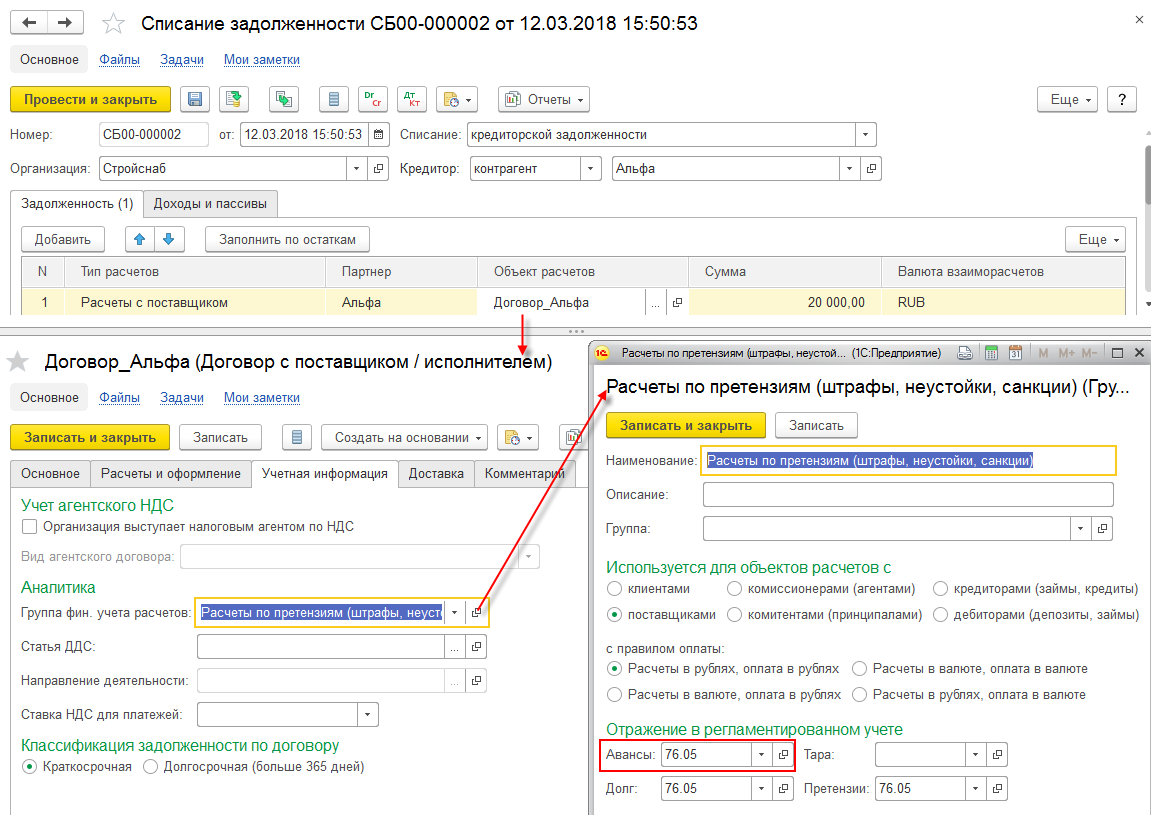
Task: Click the forward navigation arrow
Action: point(65,23)
